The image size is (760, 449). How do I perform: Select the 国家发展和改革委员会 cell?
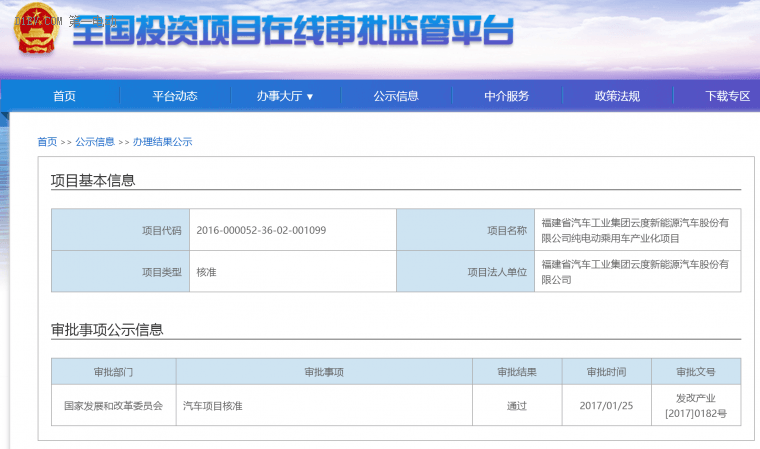[113, 406]
